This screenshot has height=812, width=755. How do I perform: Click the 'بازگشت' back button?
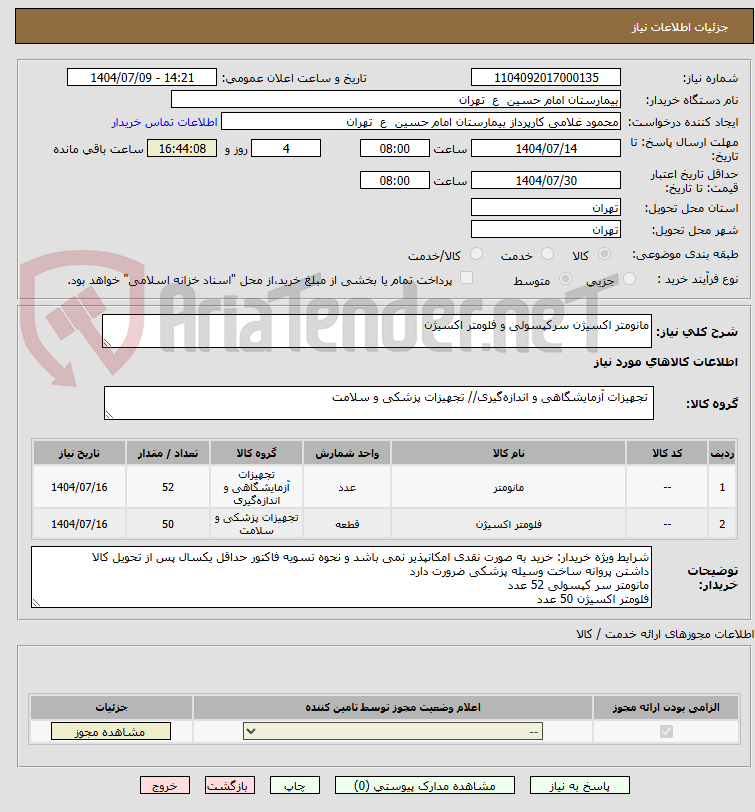tap(229, 786)
